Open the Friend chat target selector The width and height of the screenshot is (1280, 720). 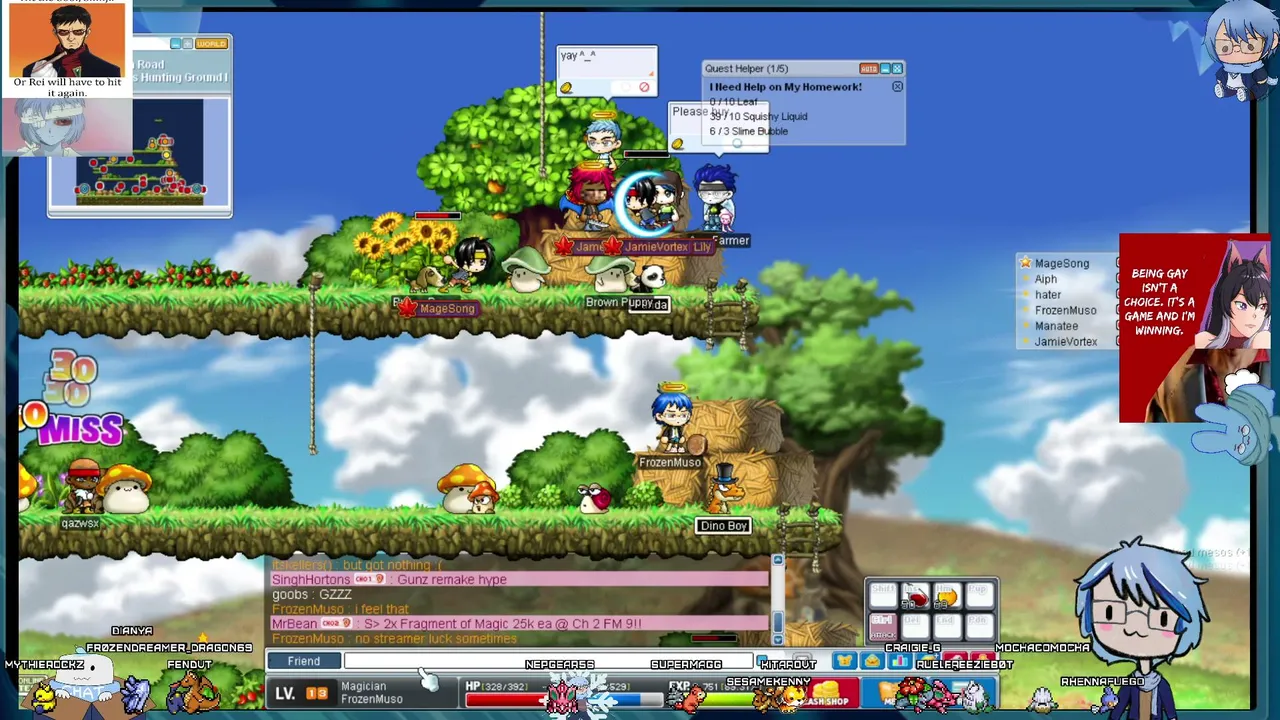point(304,661)
